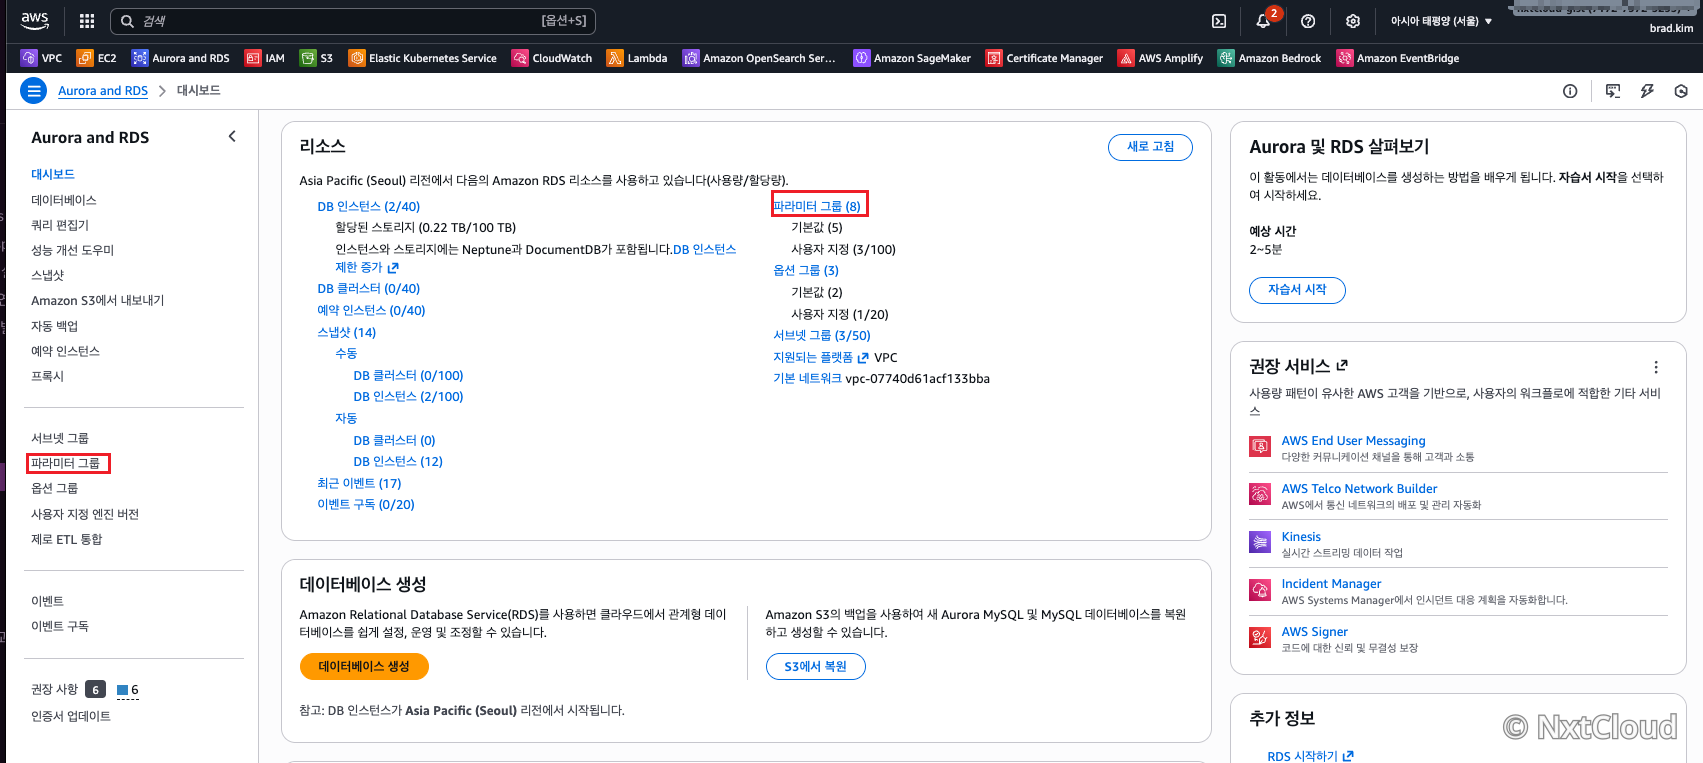
Task: Open the 제한 증가 external link
Action: [x=367, y=267]
